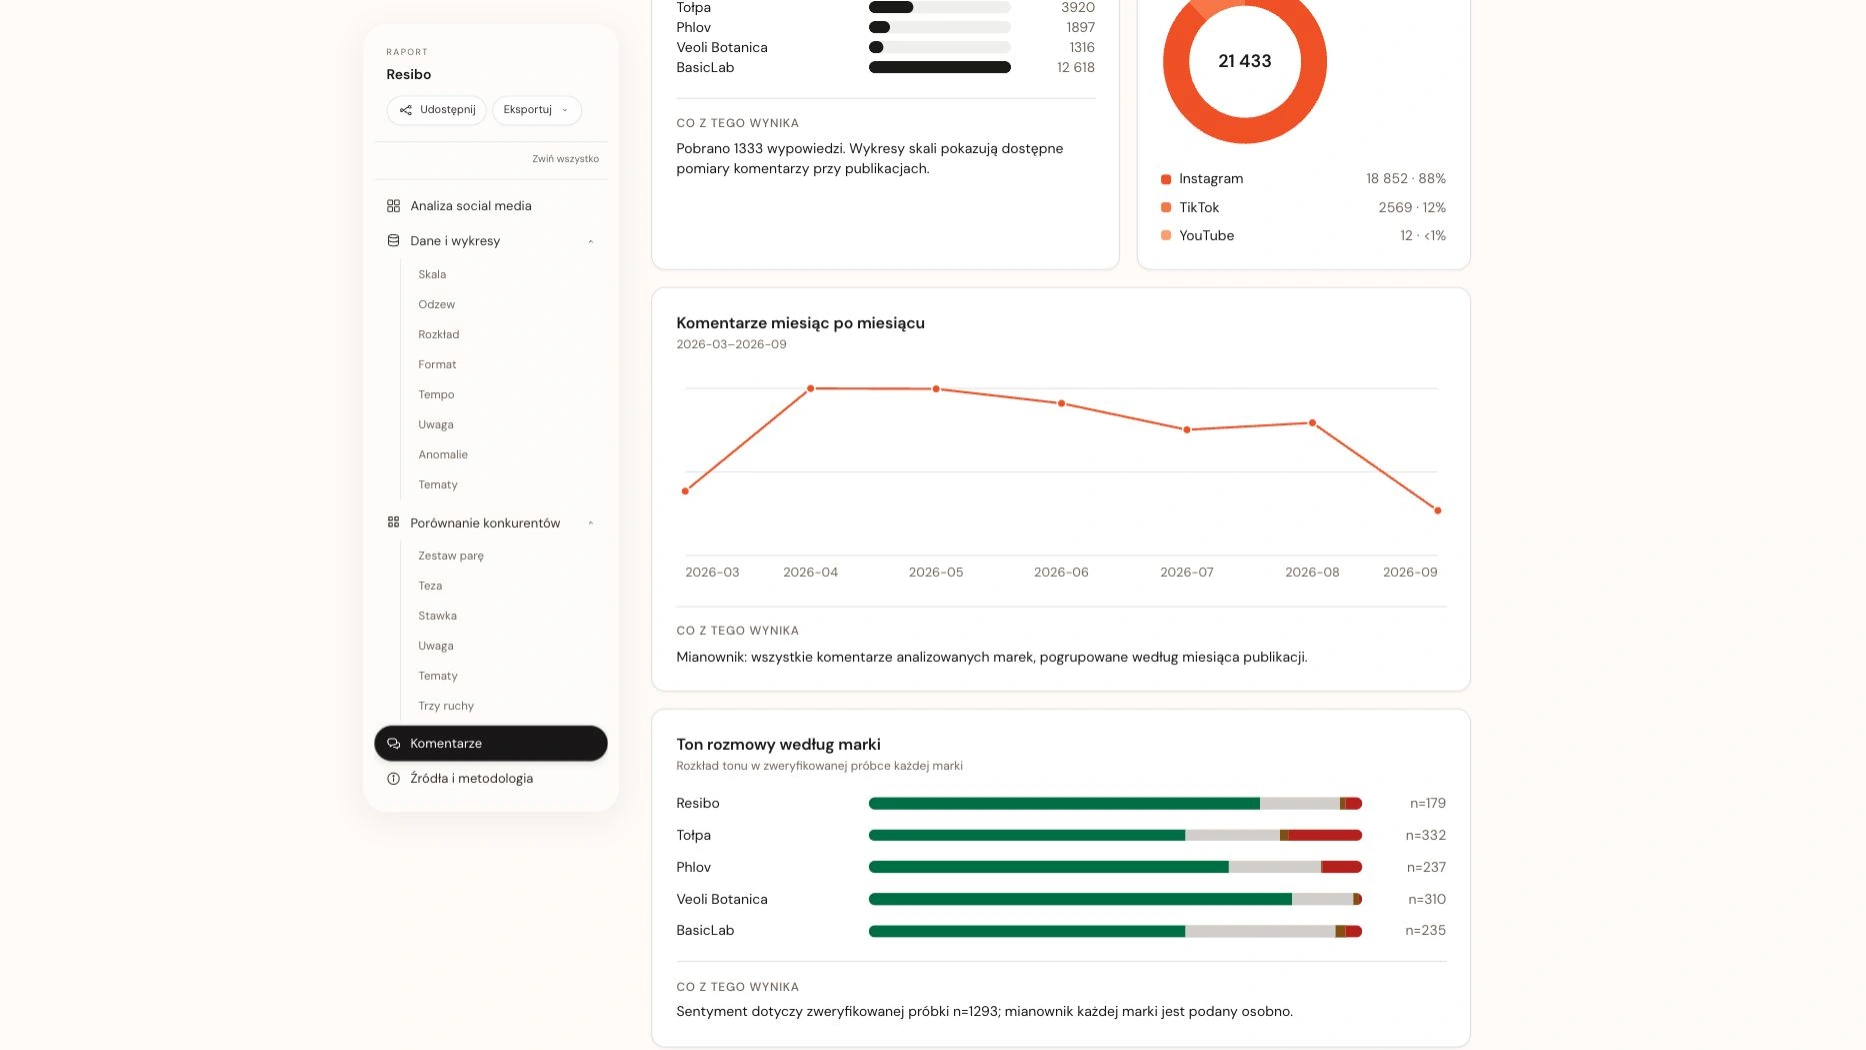Click the Instagram legend color swatch
Viewport: 1866px width, 1050px height.
pos(1166,179)
